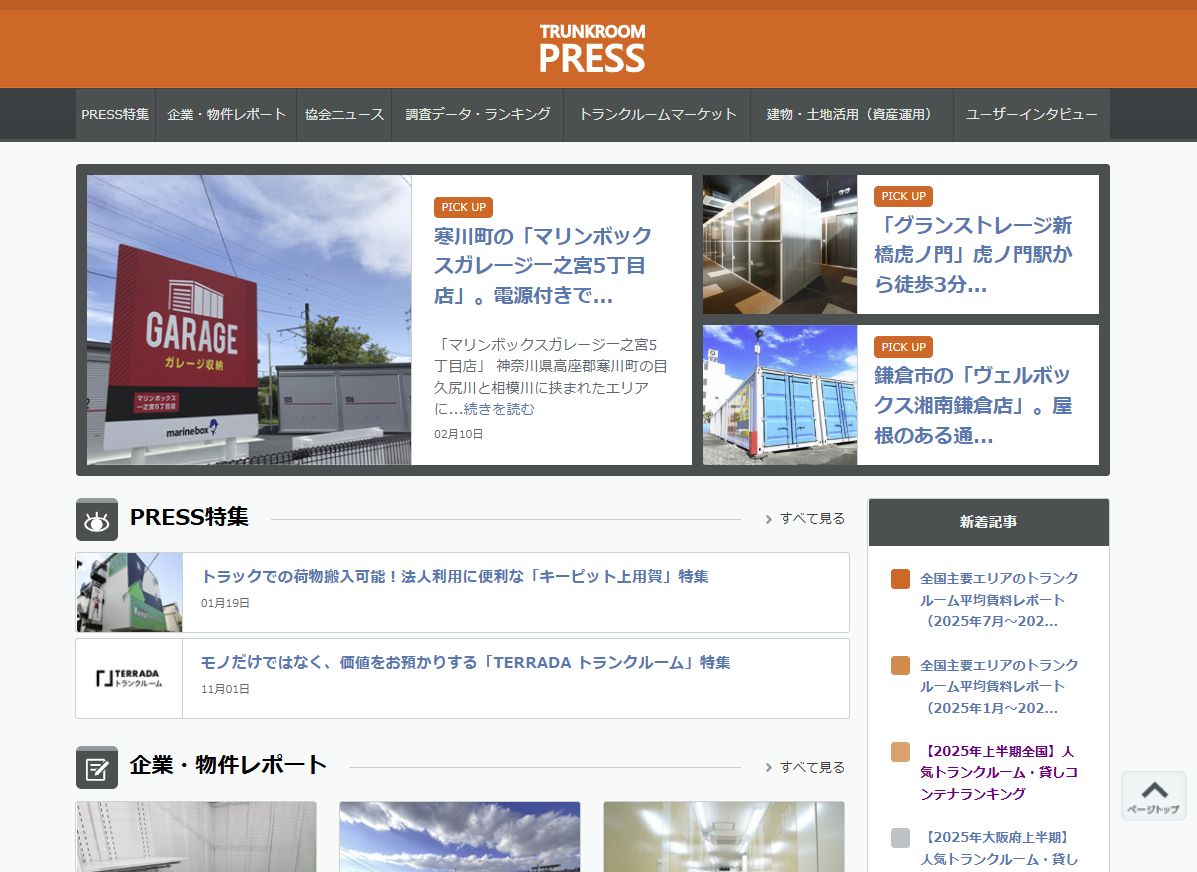Open the 鎌倉市の「ヴェルボックス湘南鎌倉店」 headline

[973, 405]
